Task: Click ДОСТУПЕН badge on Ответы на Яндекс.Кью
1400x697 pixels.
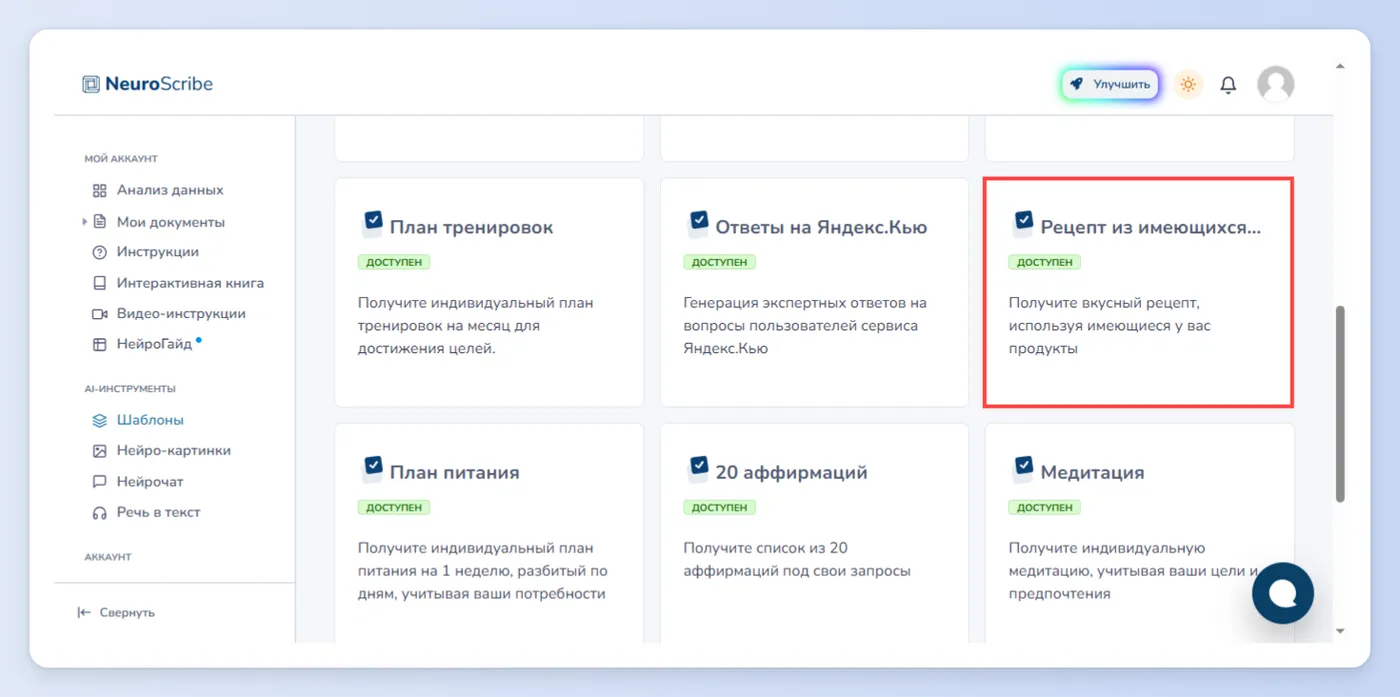Action: point(720,262)
